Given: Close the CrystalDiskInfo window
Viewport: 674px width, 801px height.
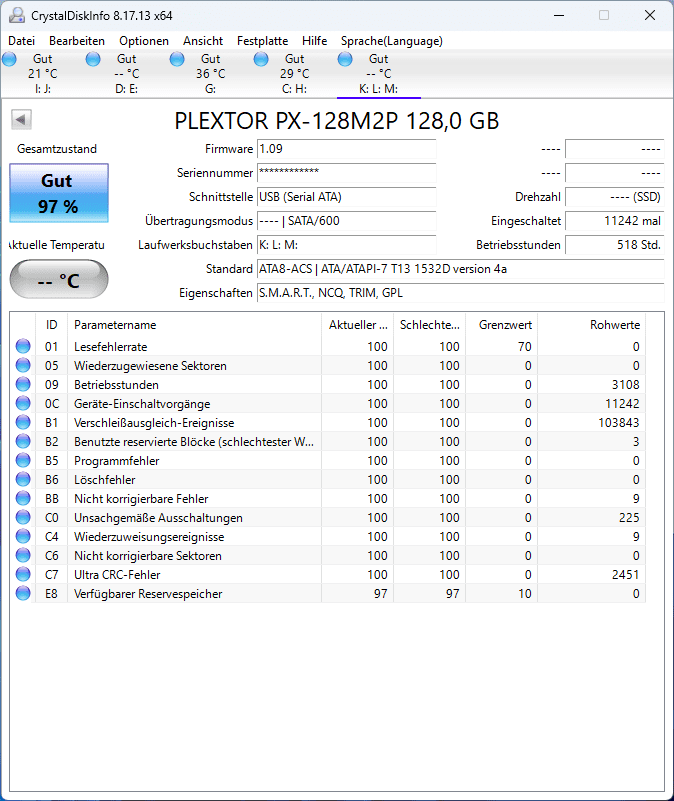Looking at the screenshot, I should coord(650,15).
